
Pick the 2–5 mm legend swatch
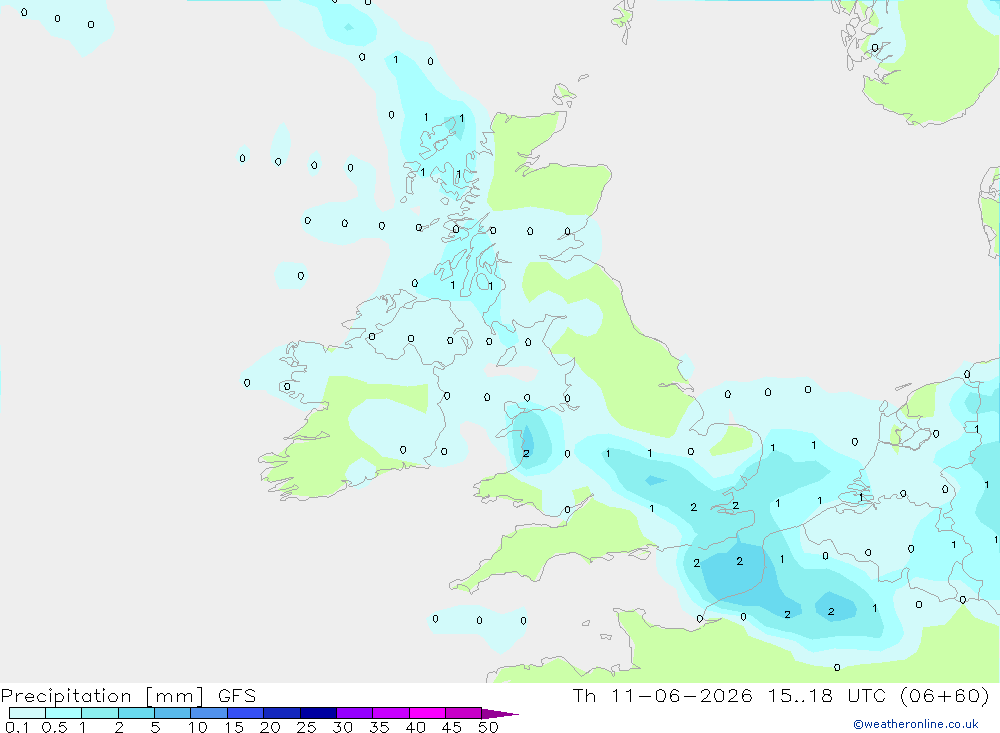tap(136, 713)
